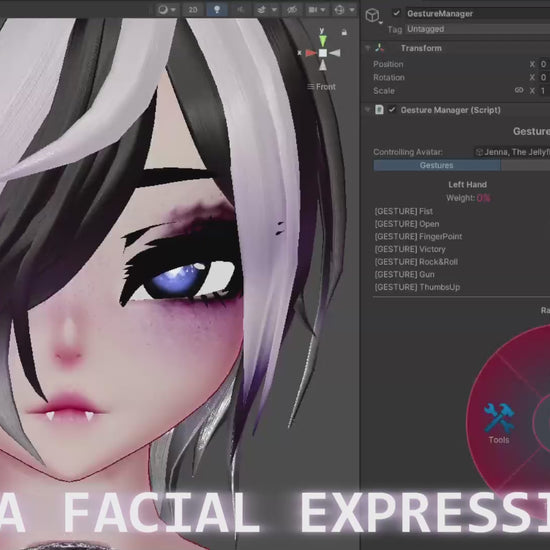Edit the Scale X value field
This screenshot has width=550, height=550.
pyautogui.click(x=544, y=91)
